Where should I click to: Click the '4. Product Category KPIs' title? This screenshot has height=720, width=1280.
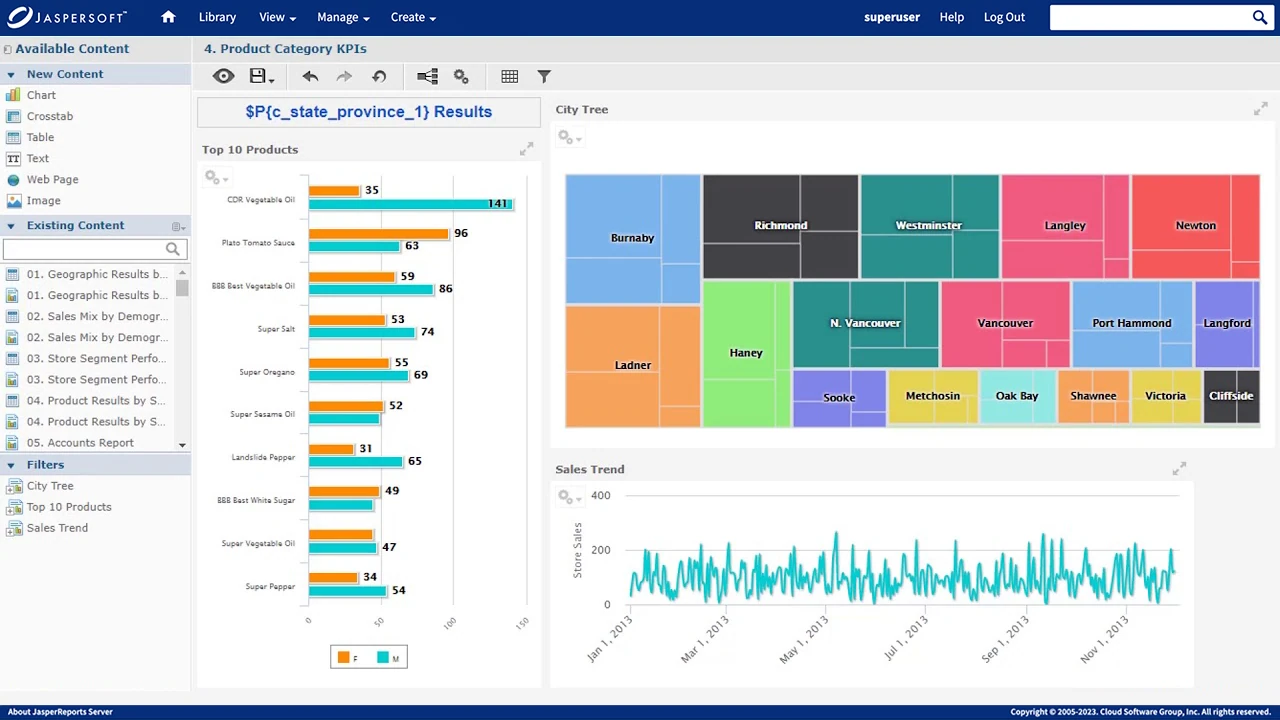(285, 48)
